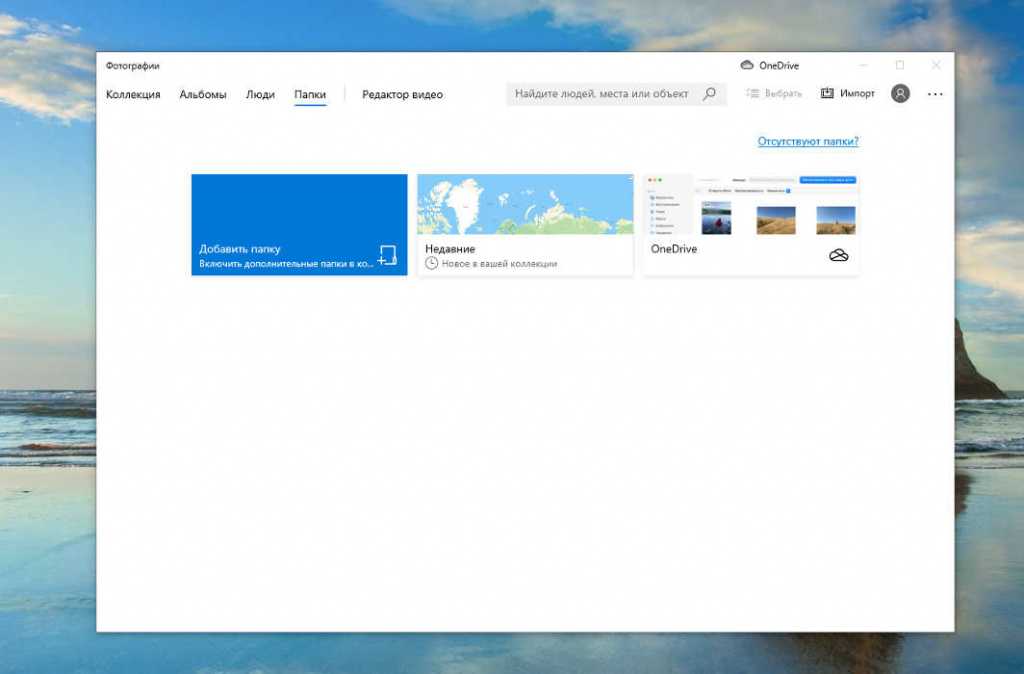The height and width of the screenshot is (674, 1024).
Task: Open the Альбомы tab
Action: pyautogui.click(x=203, y=95)
